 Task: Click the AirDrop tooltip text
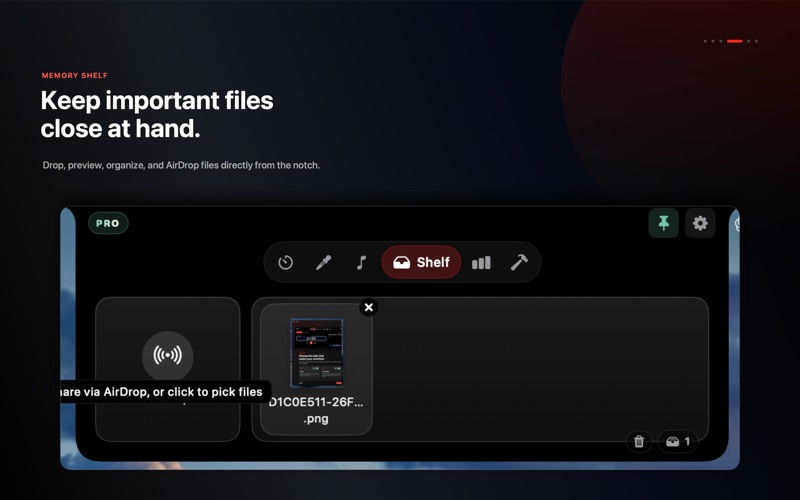point(162,392)
